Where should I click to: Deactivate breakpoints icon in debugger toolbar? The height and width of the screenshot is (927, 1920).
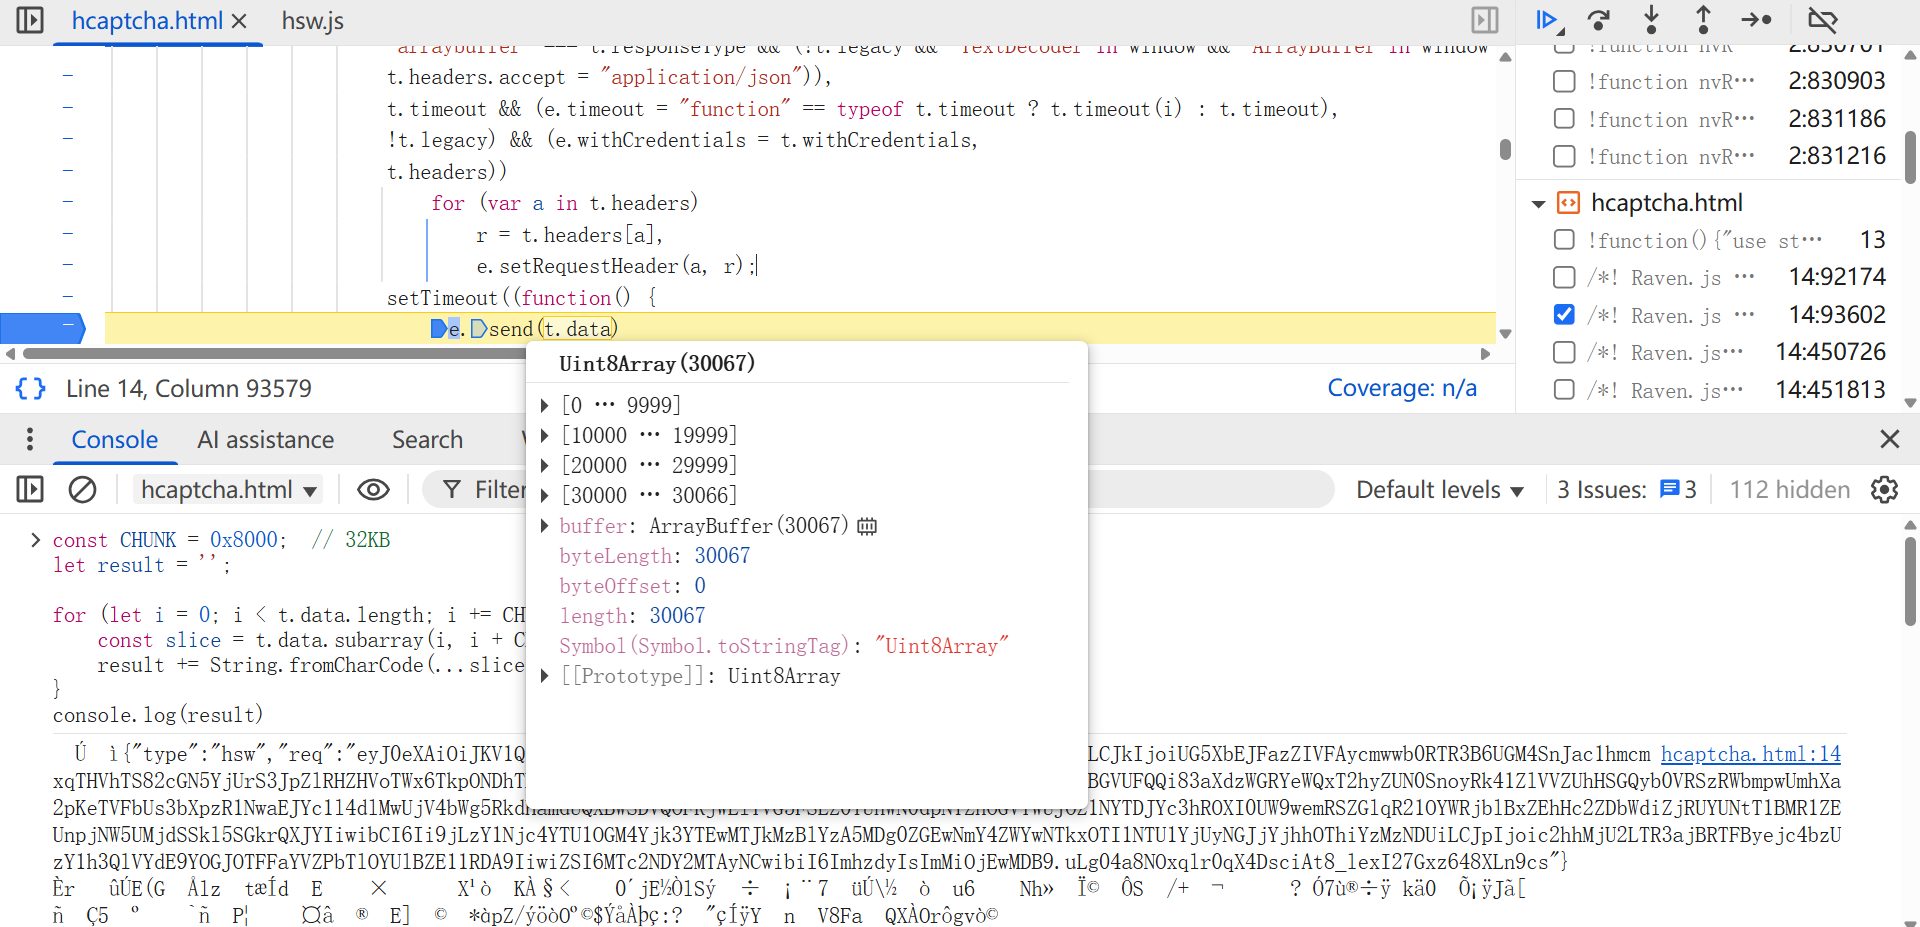pos(1822,20)
